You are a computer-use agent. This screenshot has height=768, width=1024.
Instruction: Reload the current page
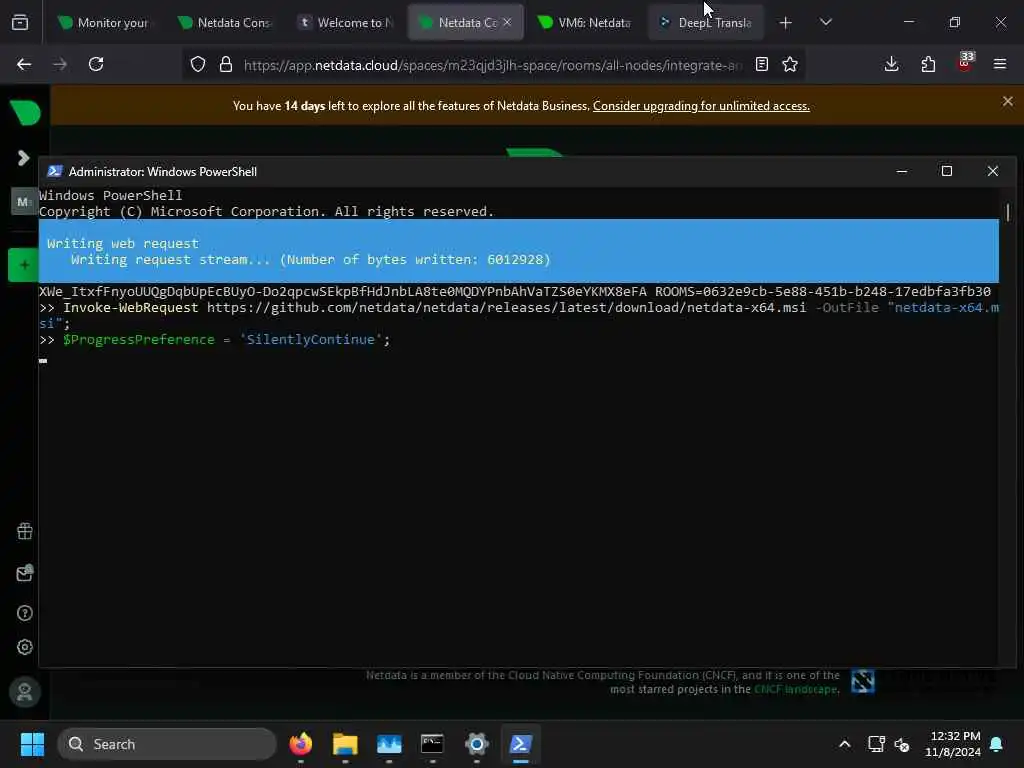coord(96,64)
